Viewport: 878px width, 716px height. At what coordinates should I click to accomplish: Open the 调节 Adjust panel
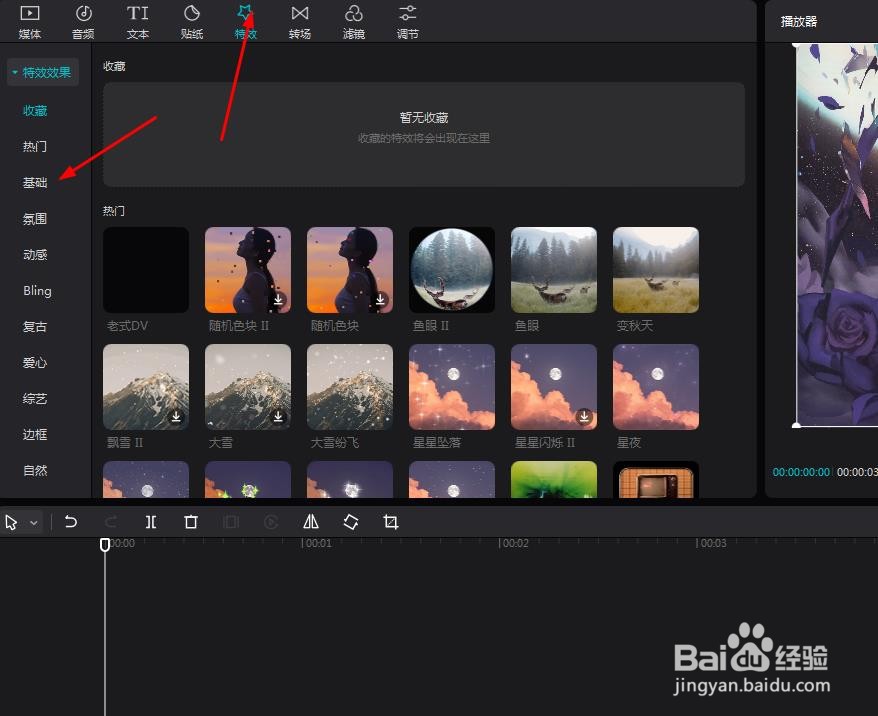[x=407, y=21]
